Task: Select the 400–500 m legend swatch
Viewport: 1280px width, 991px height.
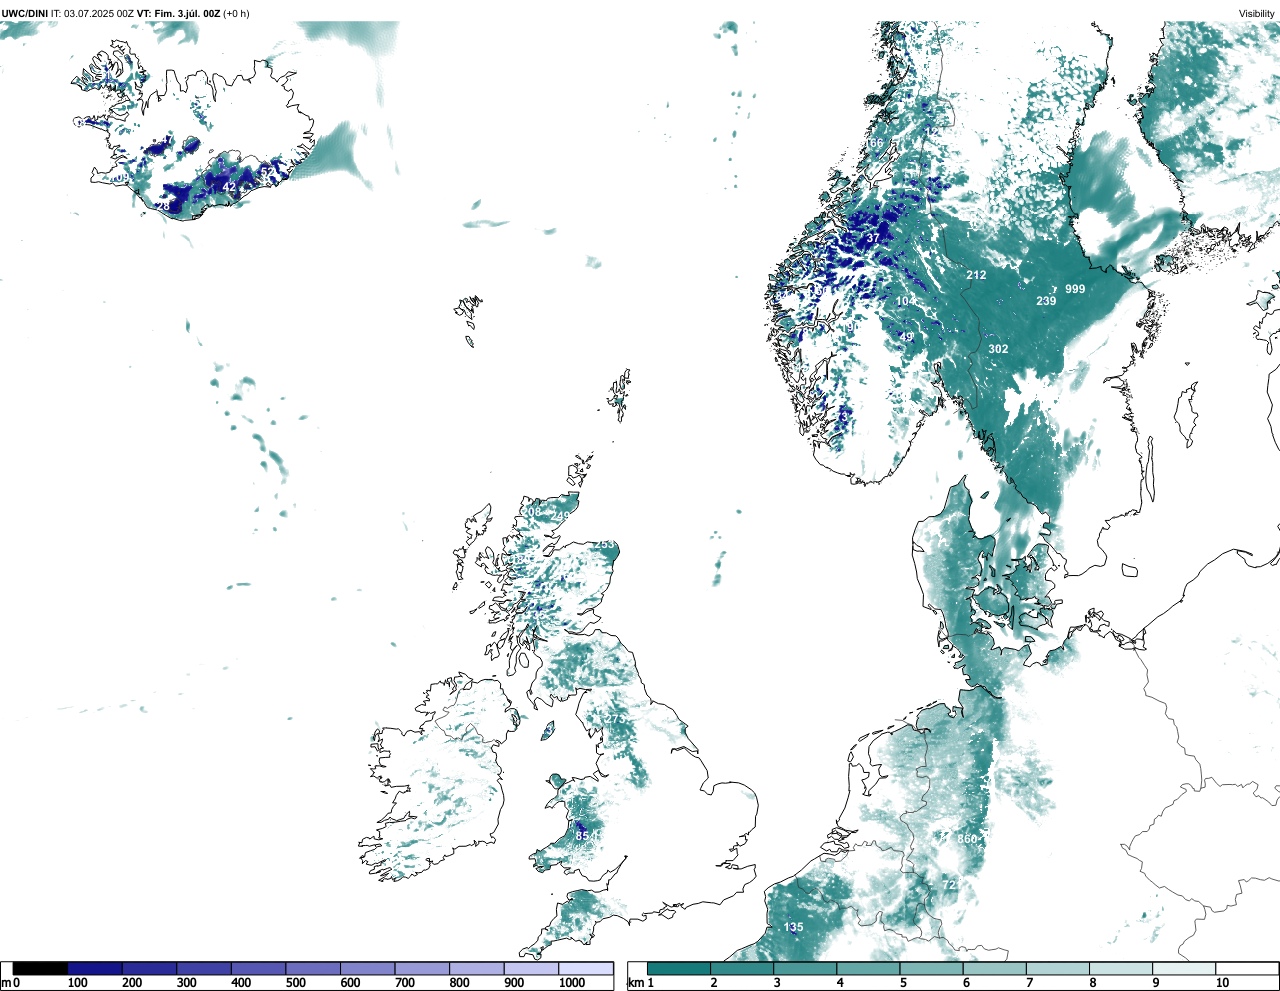Action: tap(258, 969)
